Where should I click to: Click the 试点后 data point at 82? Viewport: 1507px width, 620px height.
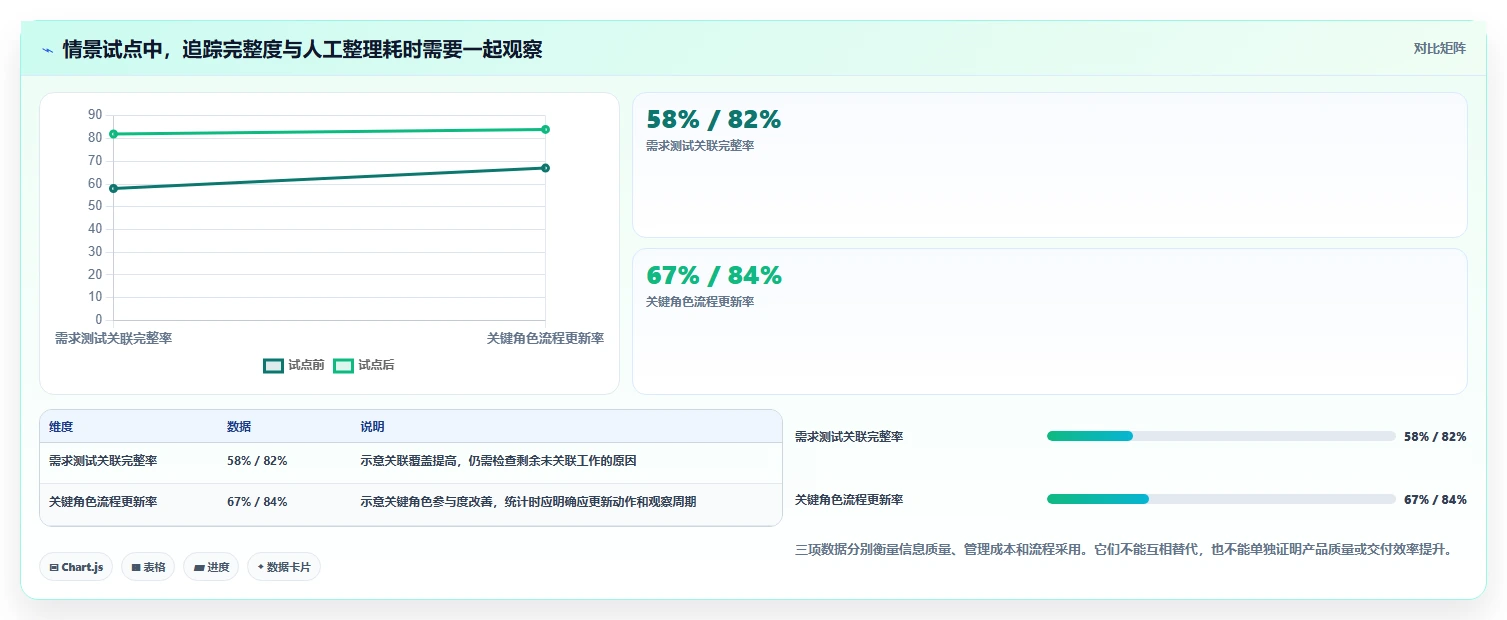(113, 134)
